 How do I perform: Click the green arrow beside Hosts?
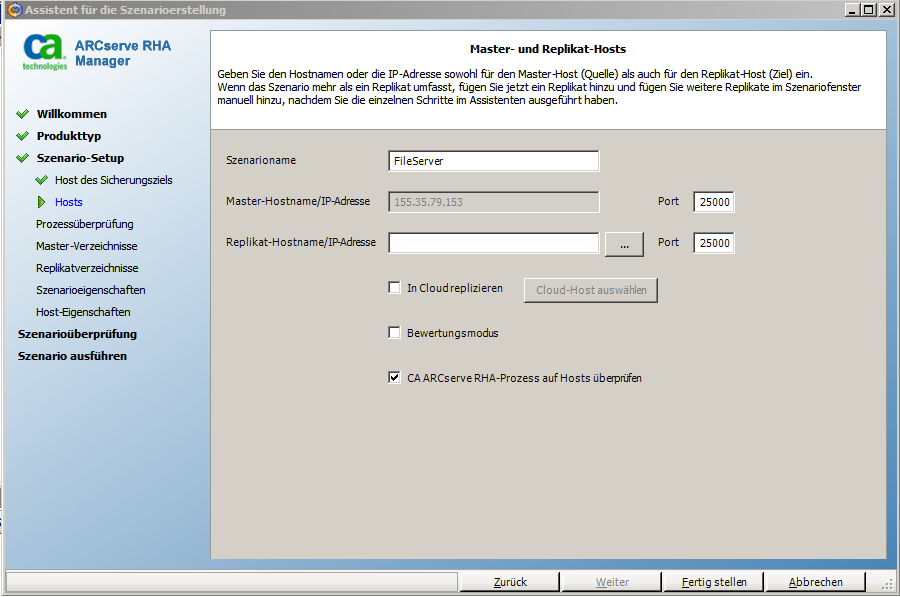[x=41, y=202]
